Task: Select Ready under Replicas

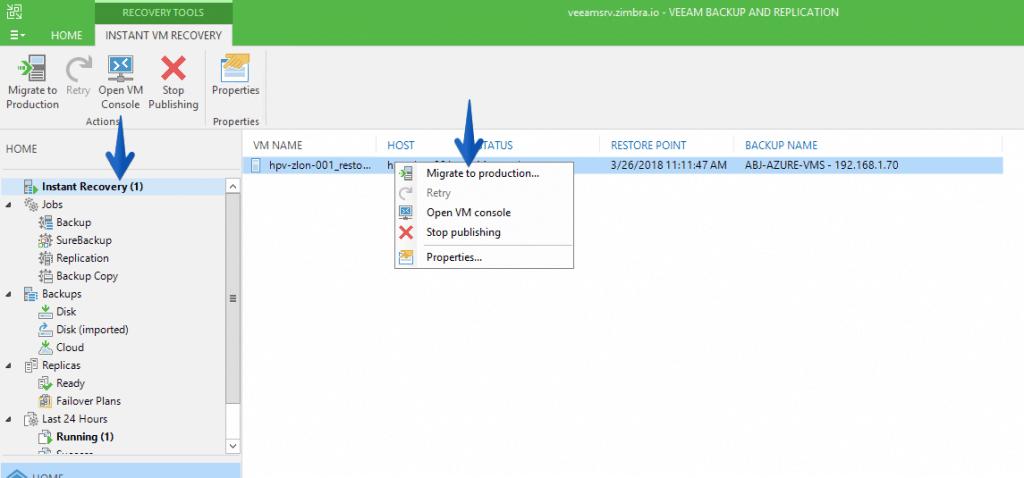Action: tap(71, 383)
